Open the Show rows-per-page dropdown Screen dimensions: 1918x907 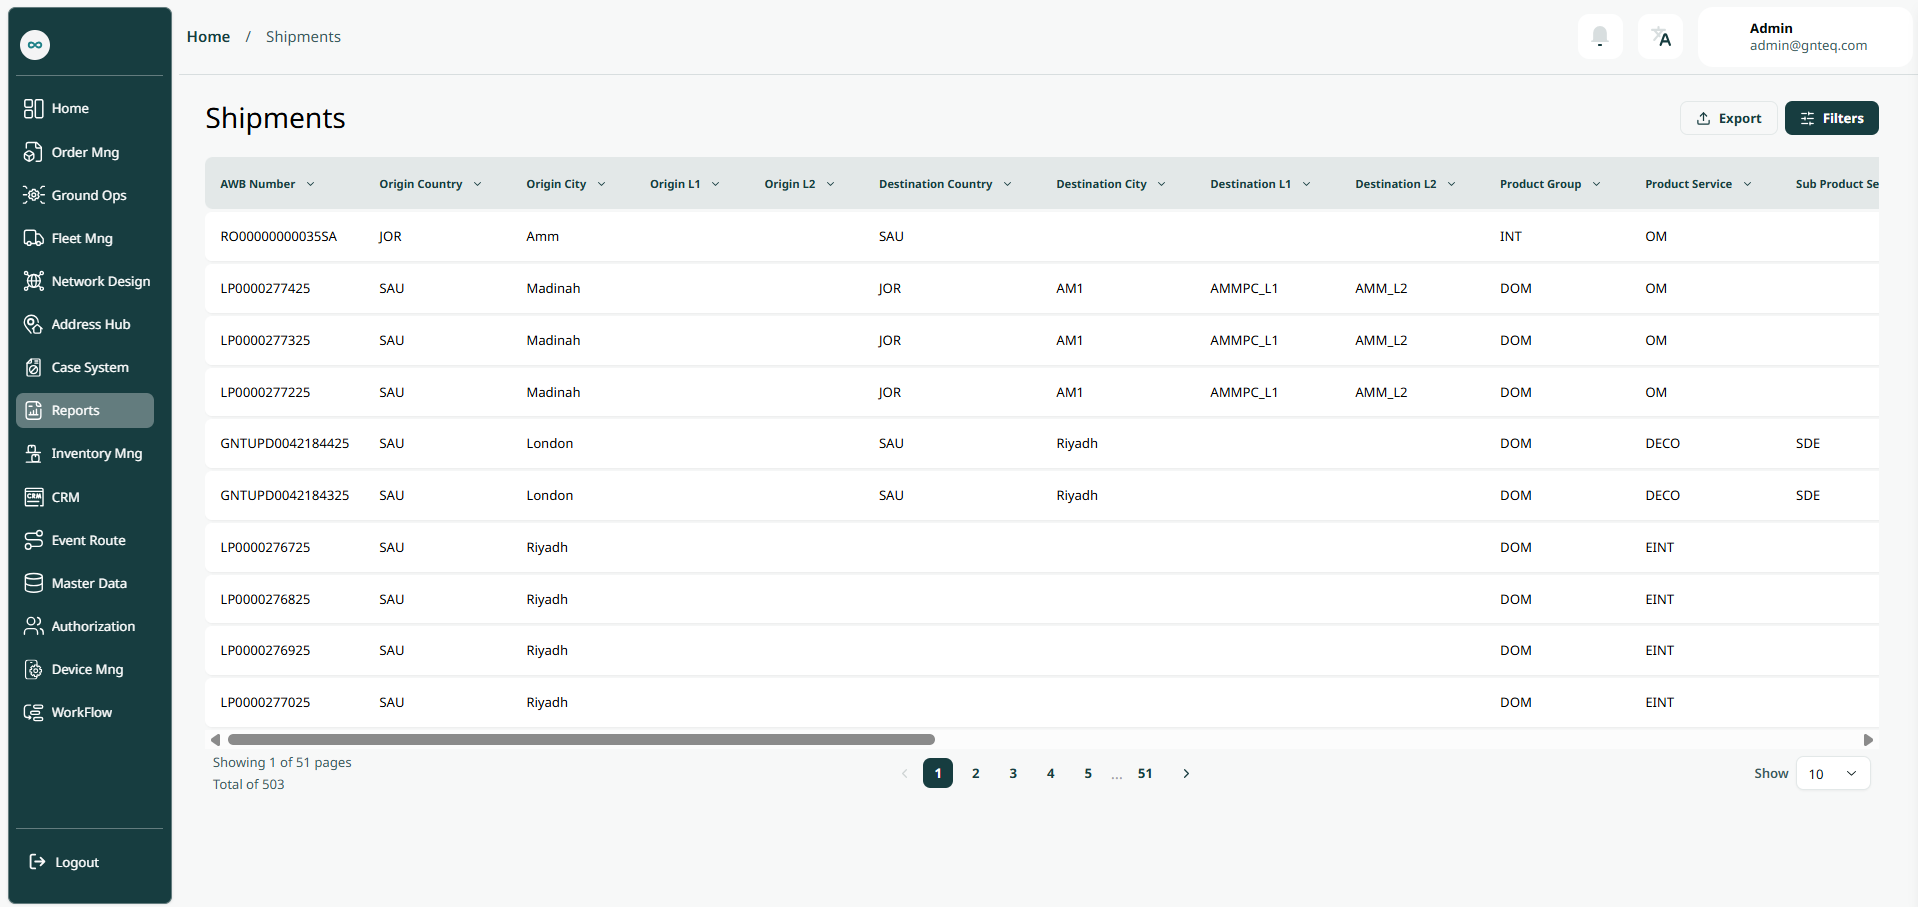coord(1832,773)
